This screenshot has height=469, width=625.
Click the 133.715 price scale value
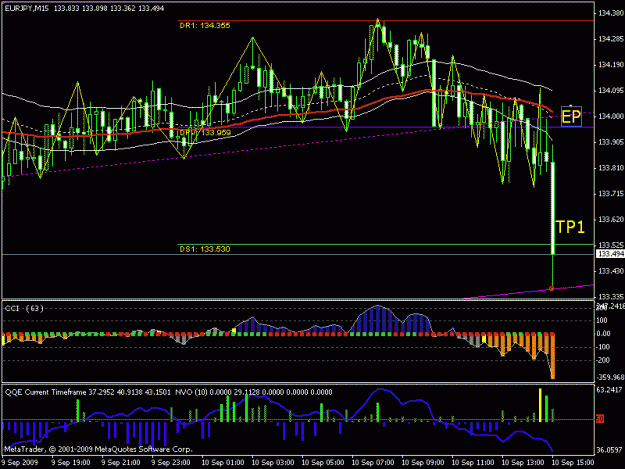[x=611, y=194]
